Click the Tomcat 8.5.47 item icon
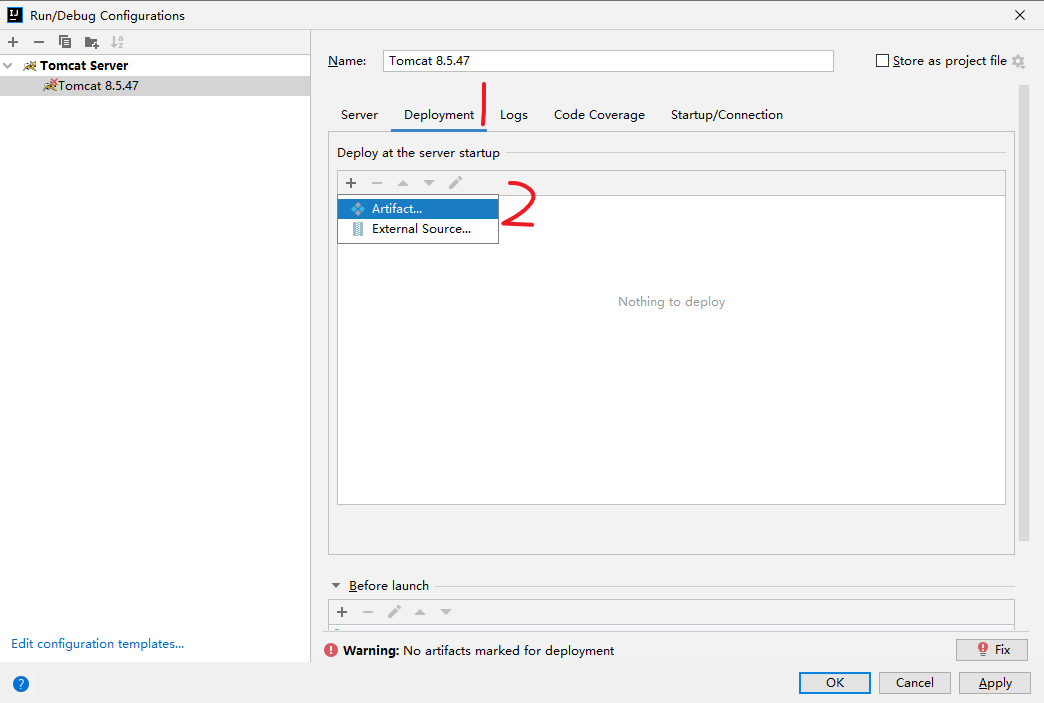1044x703 pixels. (50, 85)
